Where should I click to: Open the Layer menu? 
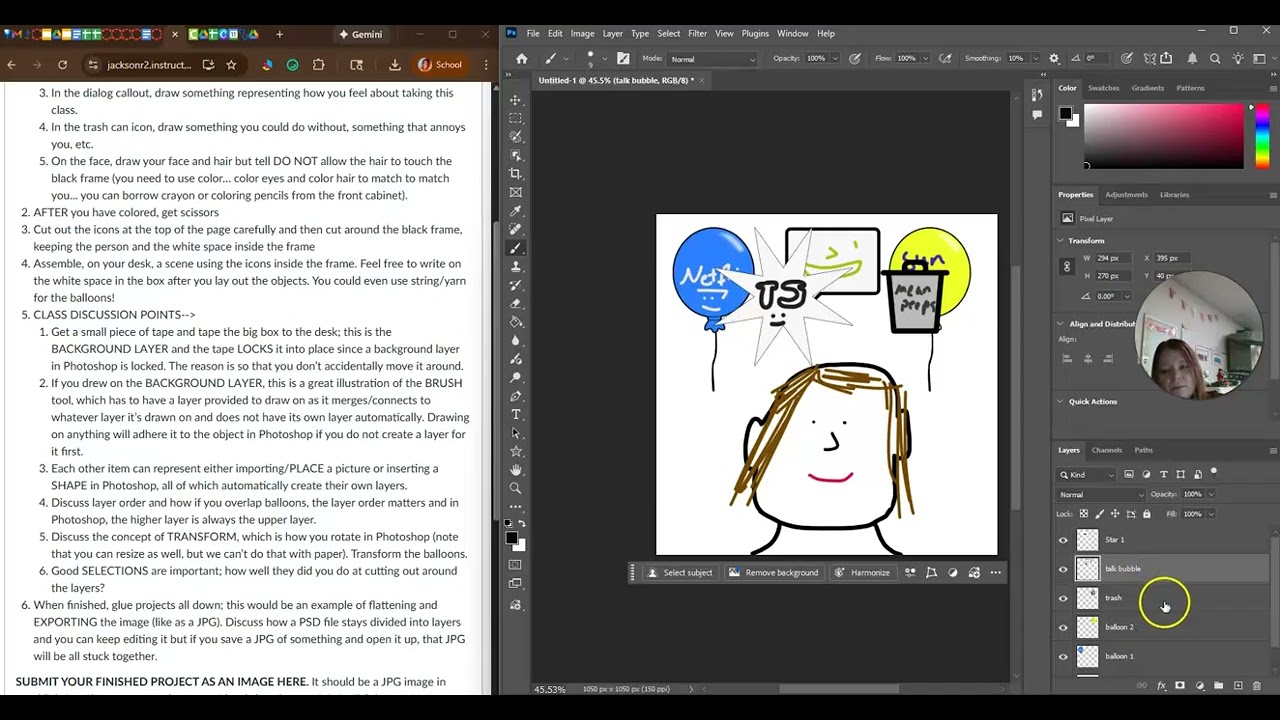(612, 33)
